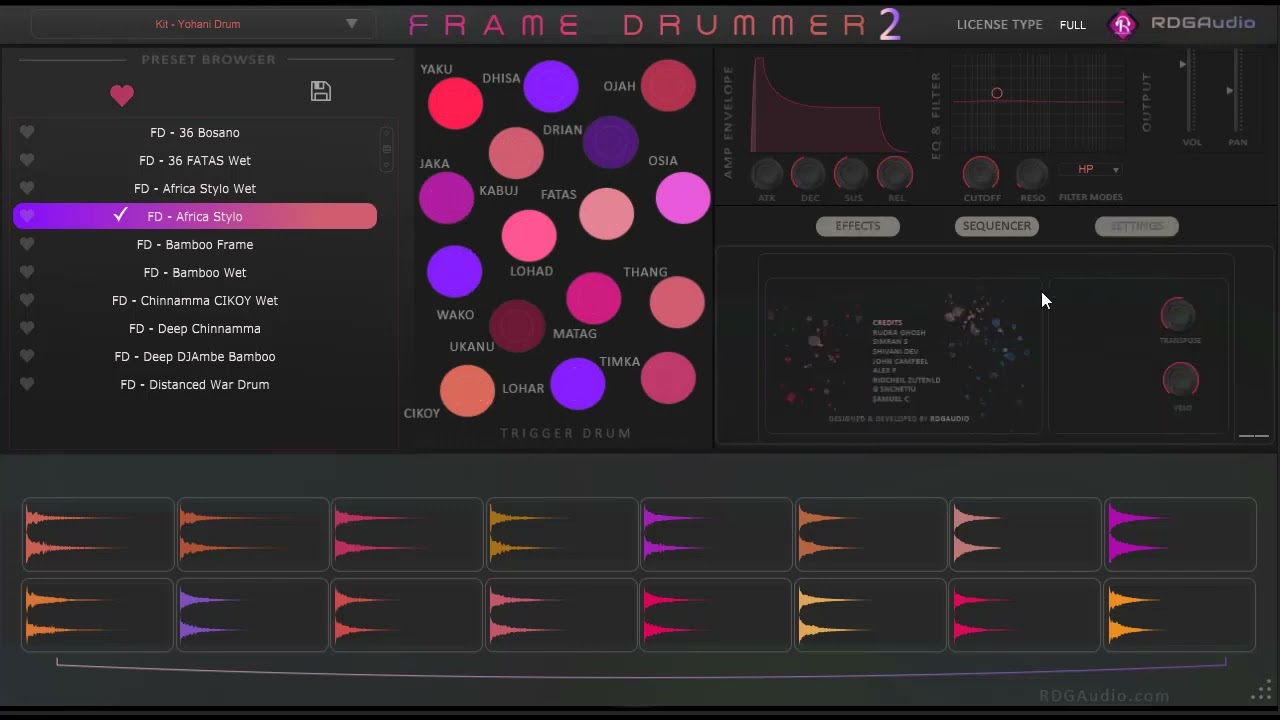Viewport: 1280px width, 720px height.
Task: Click the PAN output slider
Action: [x=1238, y=91]
